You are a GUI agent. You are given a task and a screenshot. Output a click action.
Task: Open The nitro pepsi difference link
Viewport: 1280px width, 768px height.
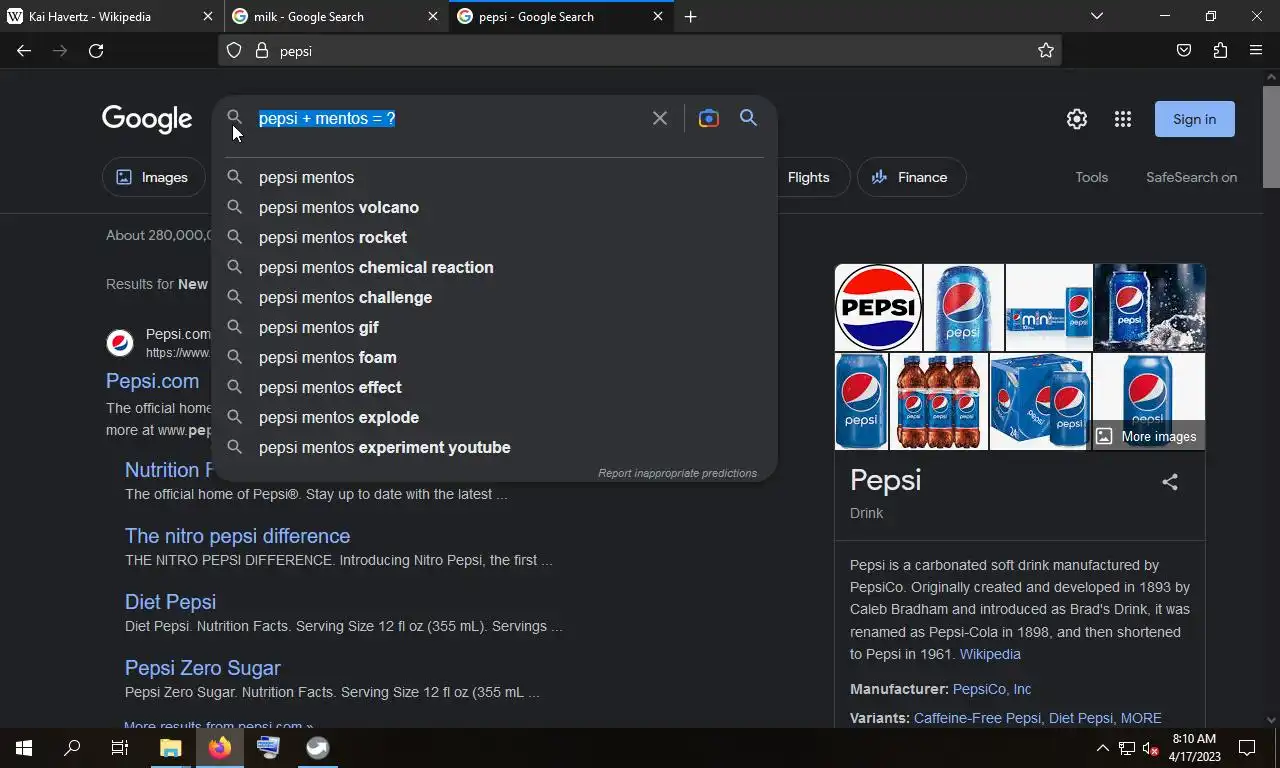[237, 536]
